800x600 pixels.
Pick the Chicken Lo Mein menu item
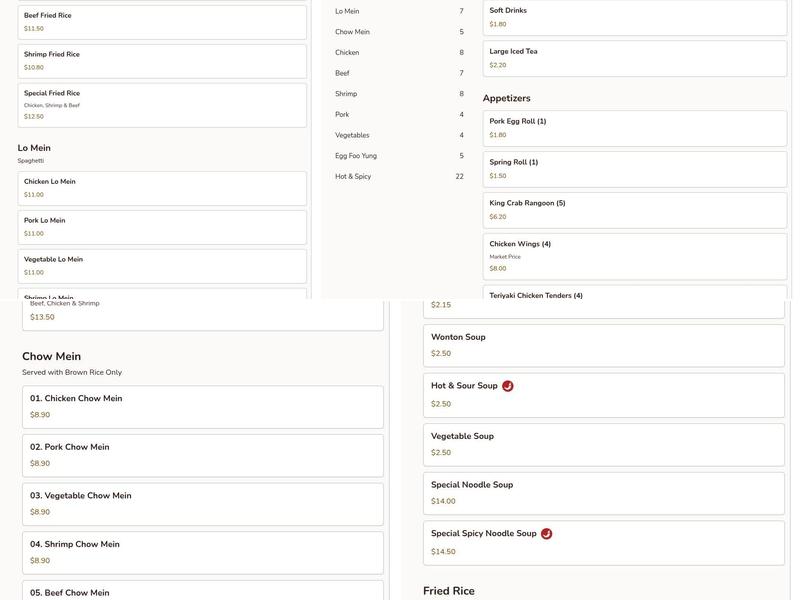click(163, 188)
